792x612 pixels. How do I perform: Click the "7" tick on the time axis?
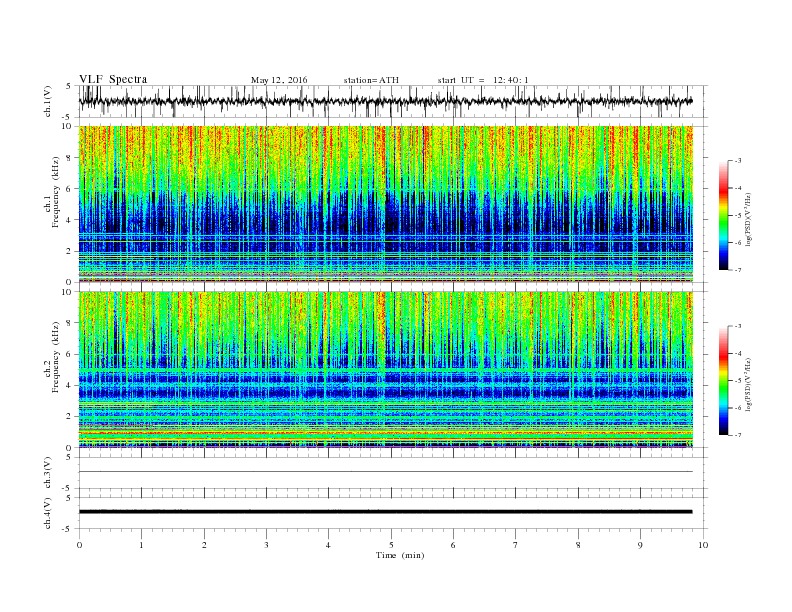click(516, 545)
